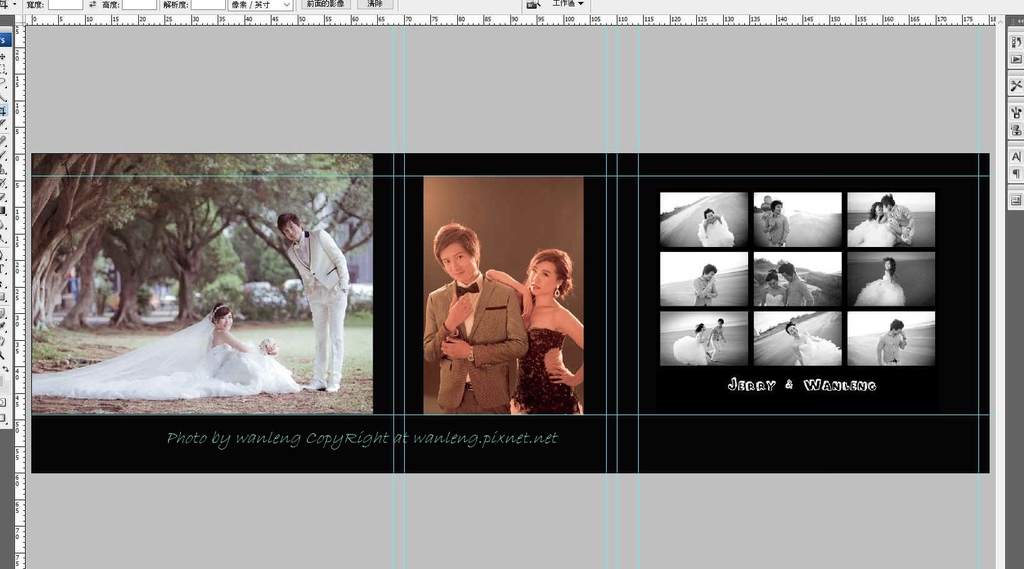Open the Clone Source panel
1024x569 pixels.
(1016, 130)
